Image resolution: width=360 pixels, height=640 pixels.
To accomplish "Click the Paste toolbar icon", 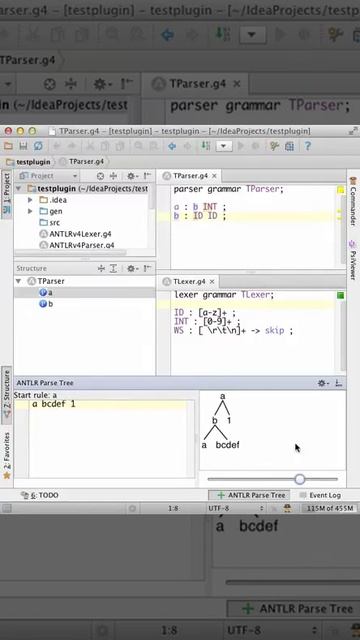I will (x=120, y=146).
